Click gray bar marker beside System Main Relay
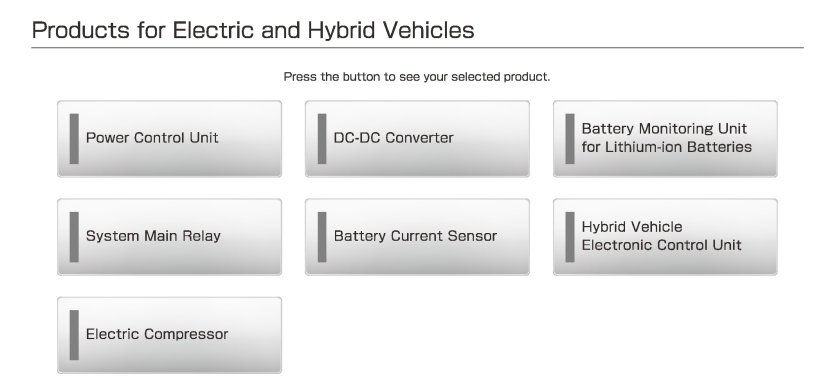The image size is (835, 379). (74, 237)
